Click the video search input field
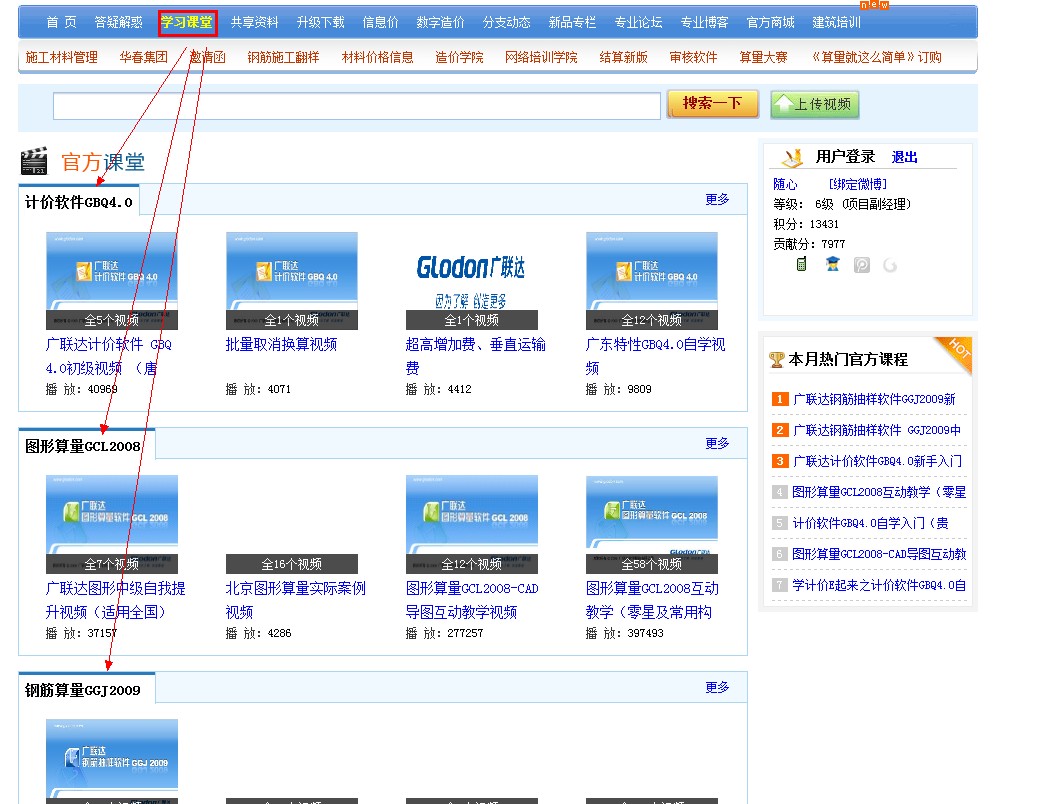Viewport: 1041px width, 804px height. 357,106
